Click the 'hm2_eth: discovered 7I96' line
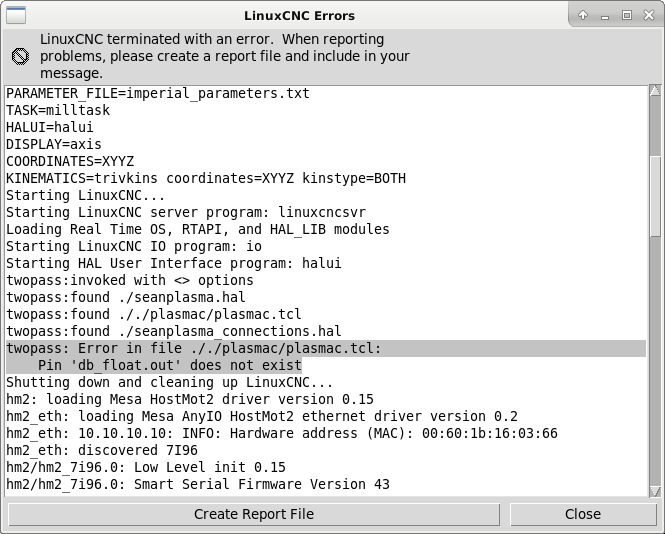 102,450
